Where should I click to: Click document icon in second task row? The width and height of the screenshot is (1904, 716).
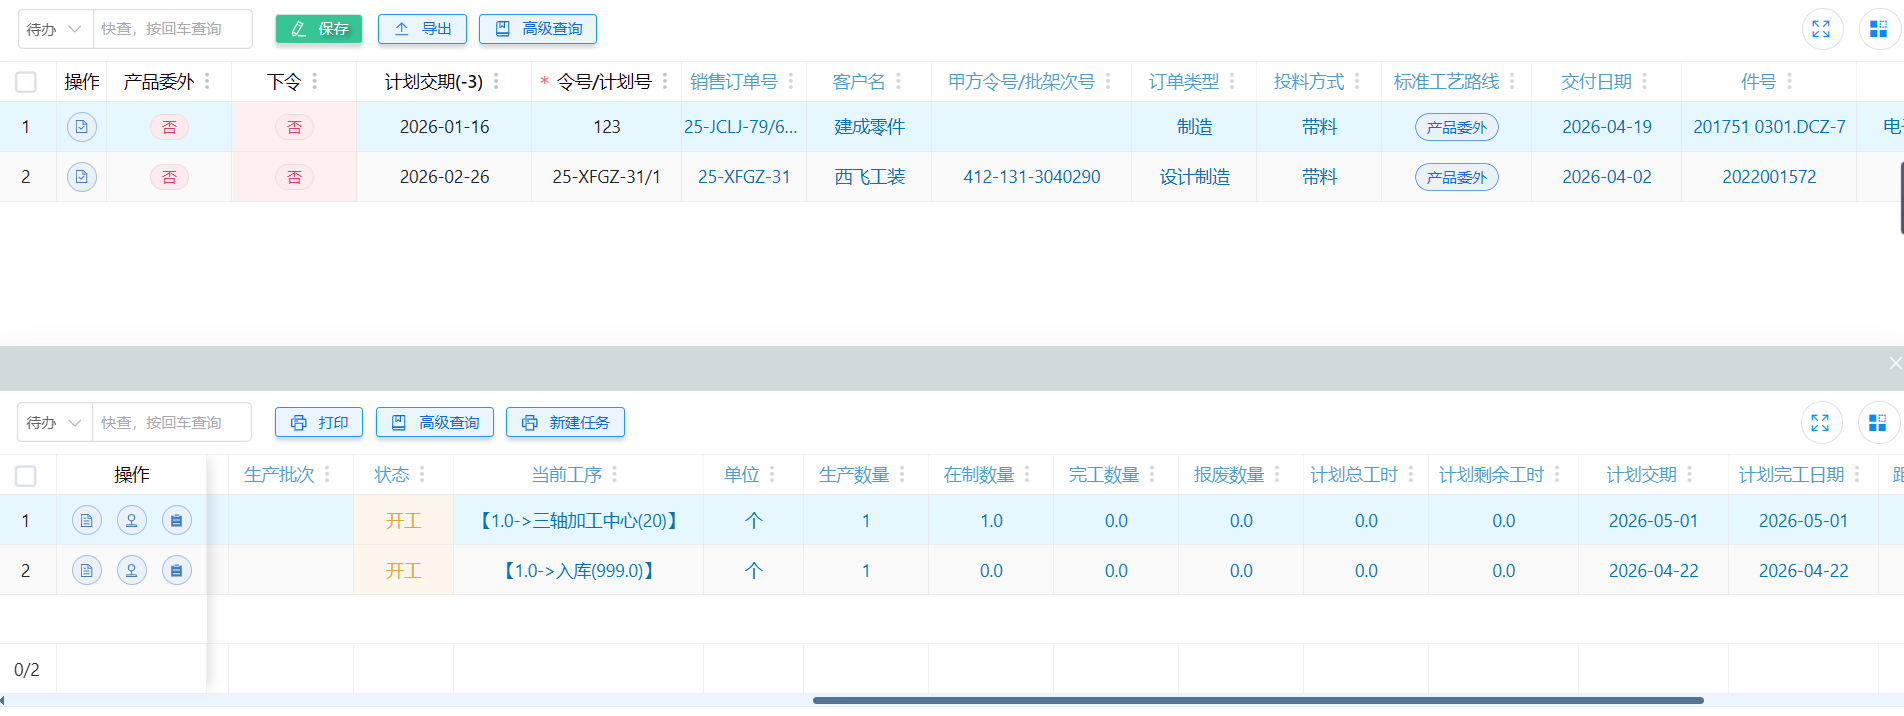click(x=87, y=570)
